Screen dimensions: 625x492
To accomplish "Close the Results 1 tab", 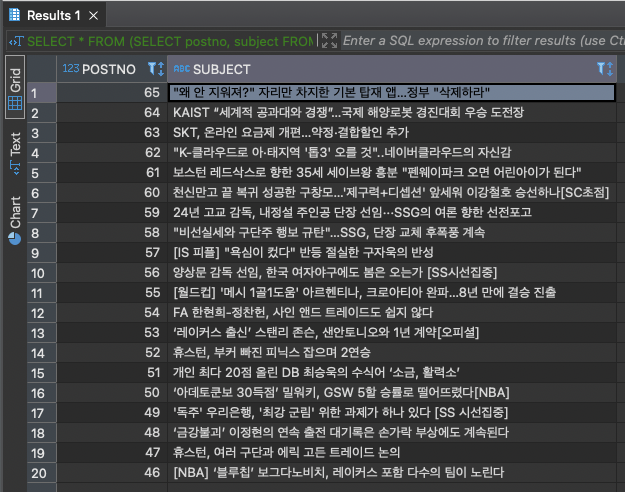I will 93,16.
